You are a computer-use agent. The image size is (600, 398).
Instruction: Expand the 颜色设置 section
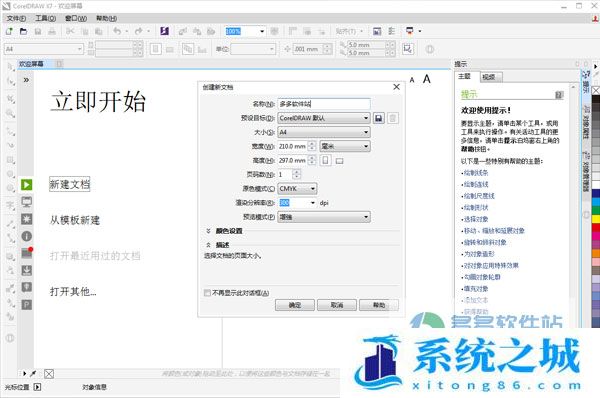[x=209, y=231]
